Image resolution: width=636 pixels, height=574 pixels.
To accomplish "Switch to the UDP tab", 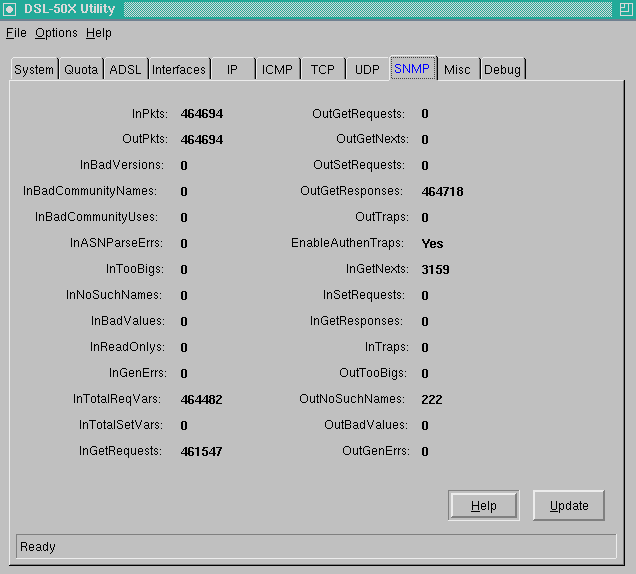I will click(367, 69).
